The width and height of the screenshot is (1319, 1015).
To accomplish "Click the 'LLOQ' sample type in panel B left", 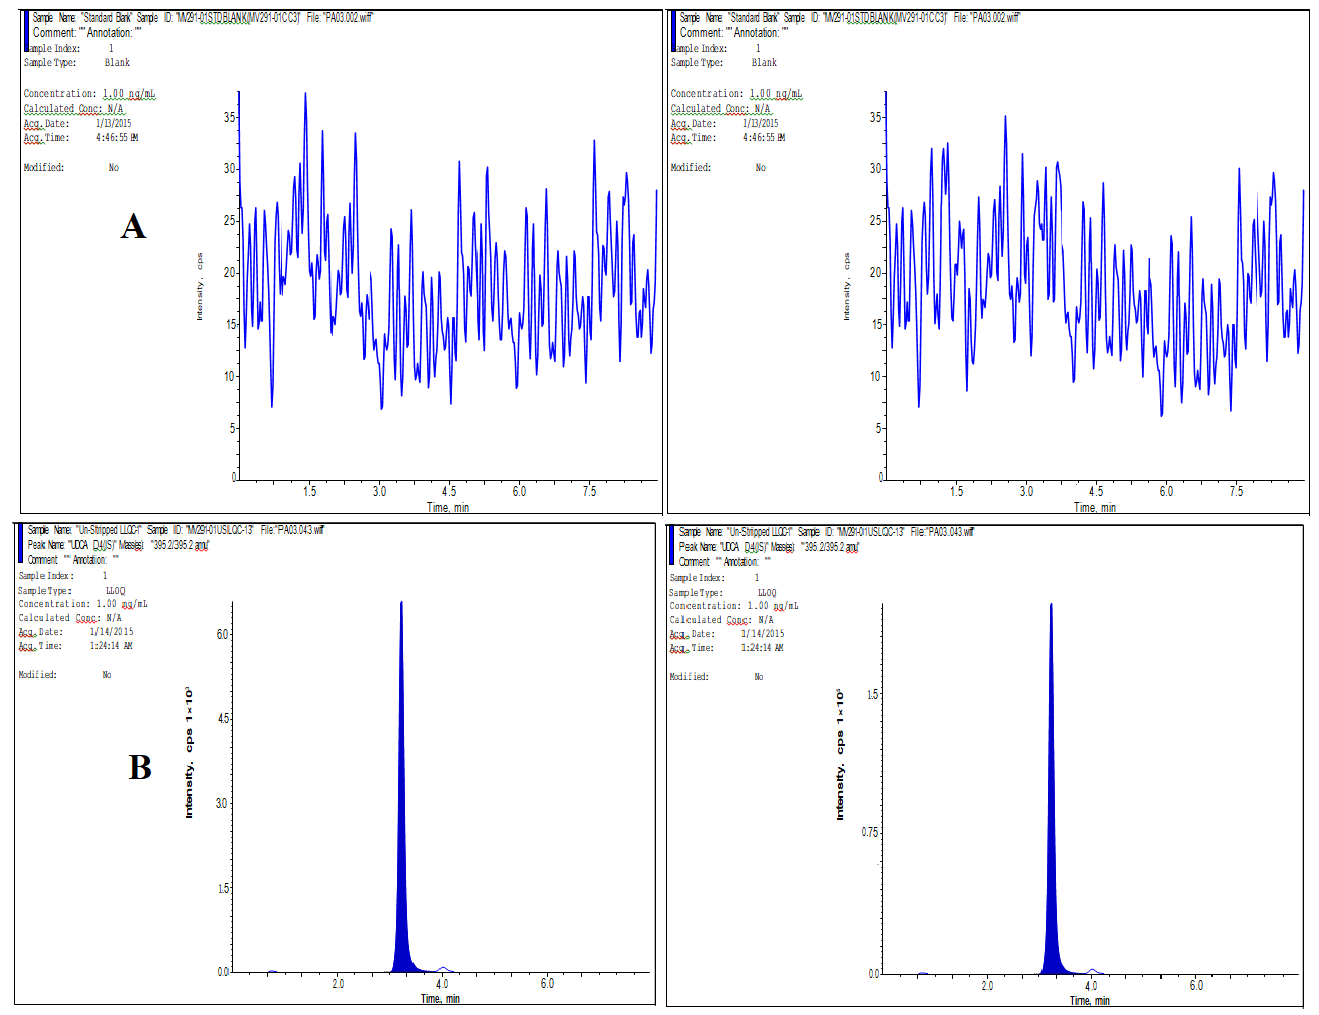I will tap(116, 591).
